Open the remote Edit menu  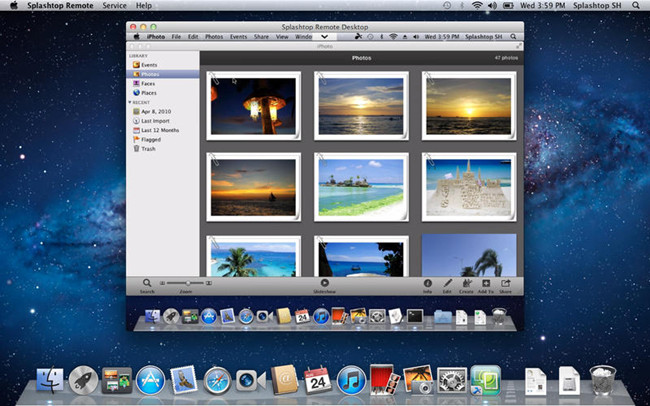[x=193, y=36]
